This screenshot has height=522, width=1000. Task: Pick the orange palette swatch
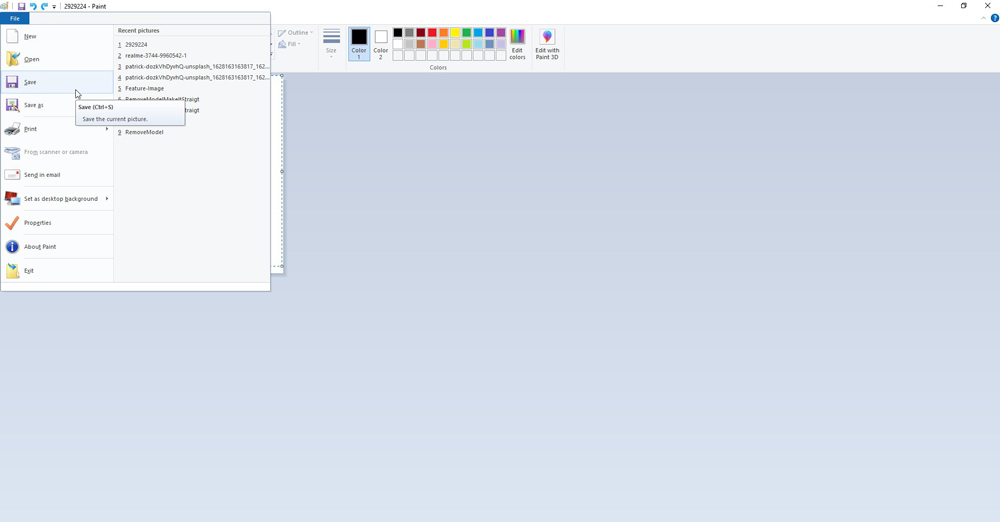coord(444,33)
